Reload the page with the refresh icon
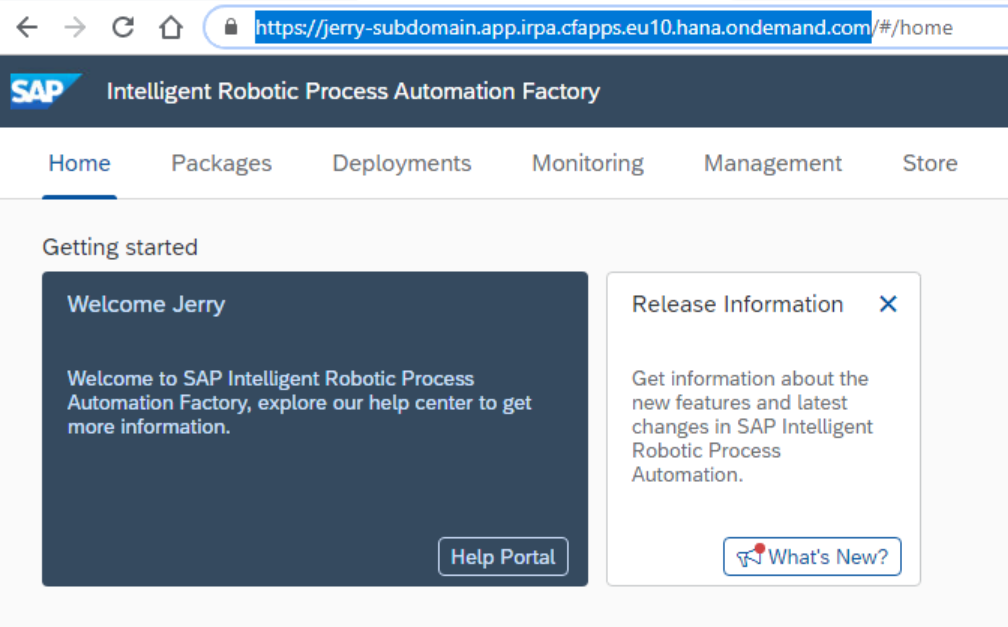 click(123, 27)
